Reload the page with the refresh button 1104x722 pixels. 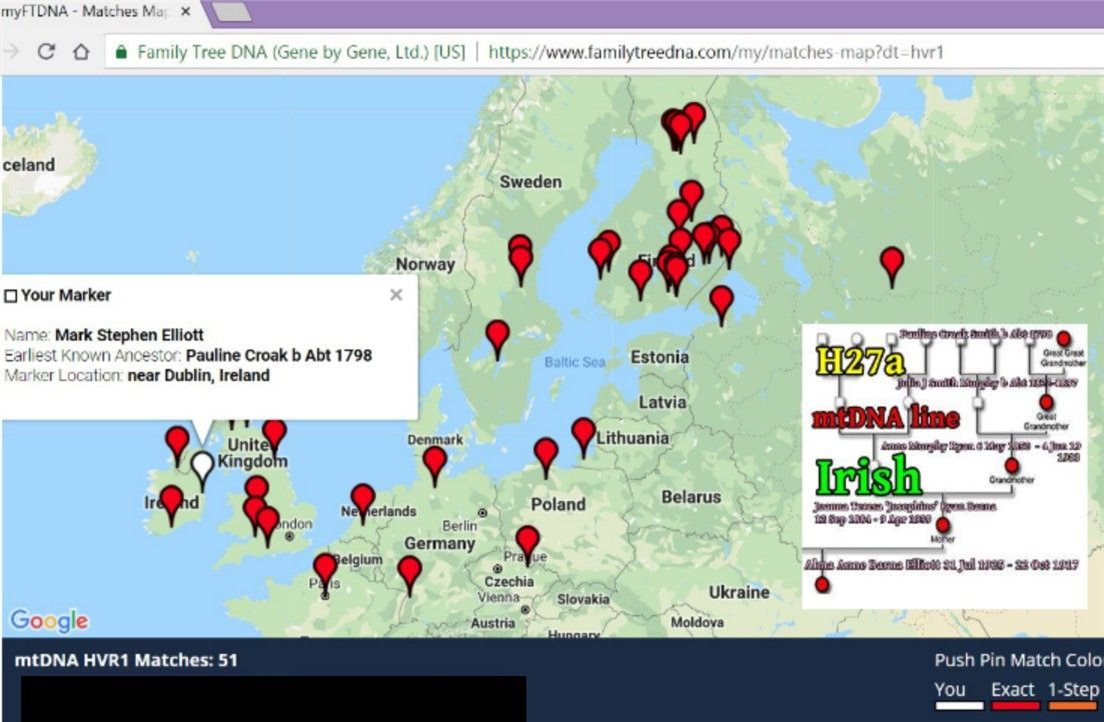click(x=46, y=52)
